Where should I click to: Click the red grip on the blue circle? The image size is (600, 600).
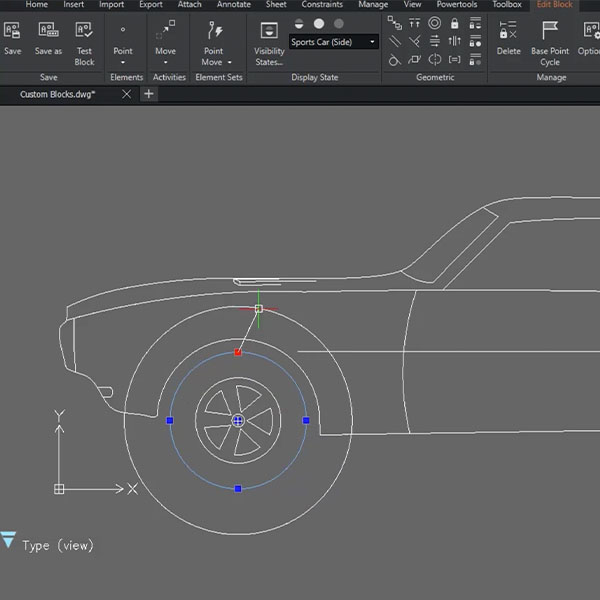(x=238, y=352)
